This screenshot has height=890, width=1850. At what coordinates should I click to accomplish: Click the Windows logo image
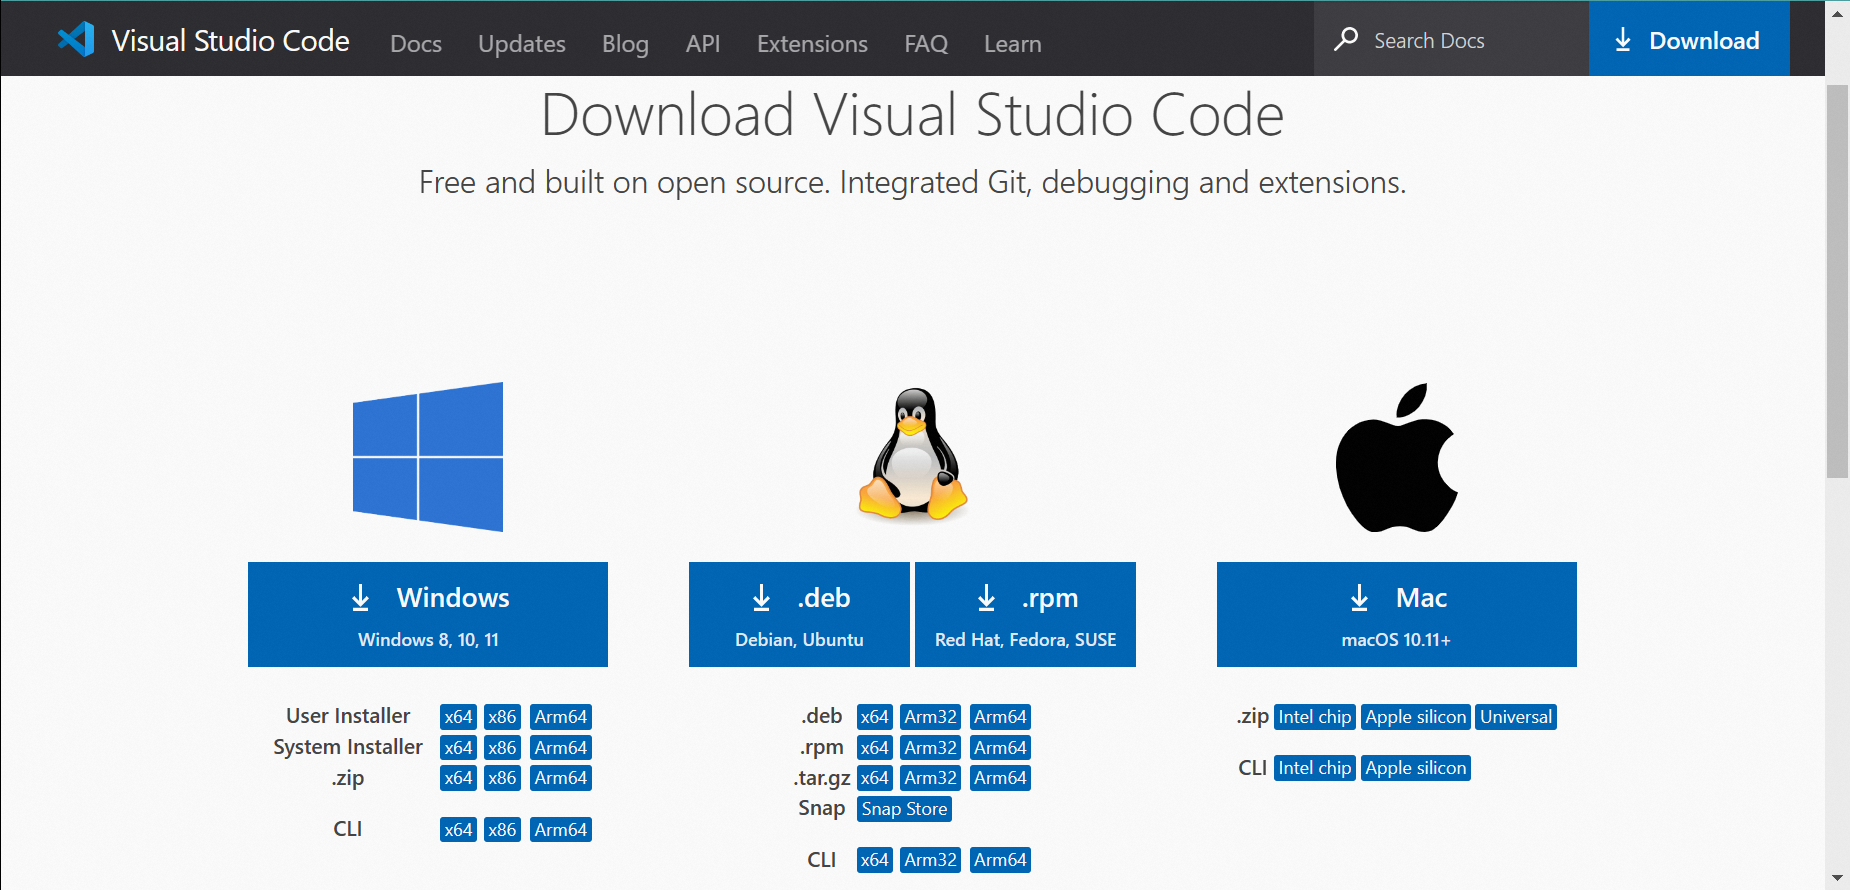coord(428,457)
